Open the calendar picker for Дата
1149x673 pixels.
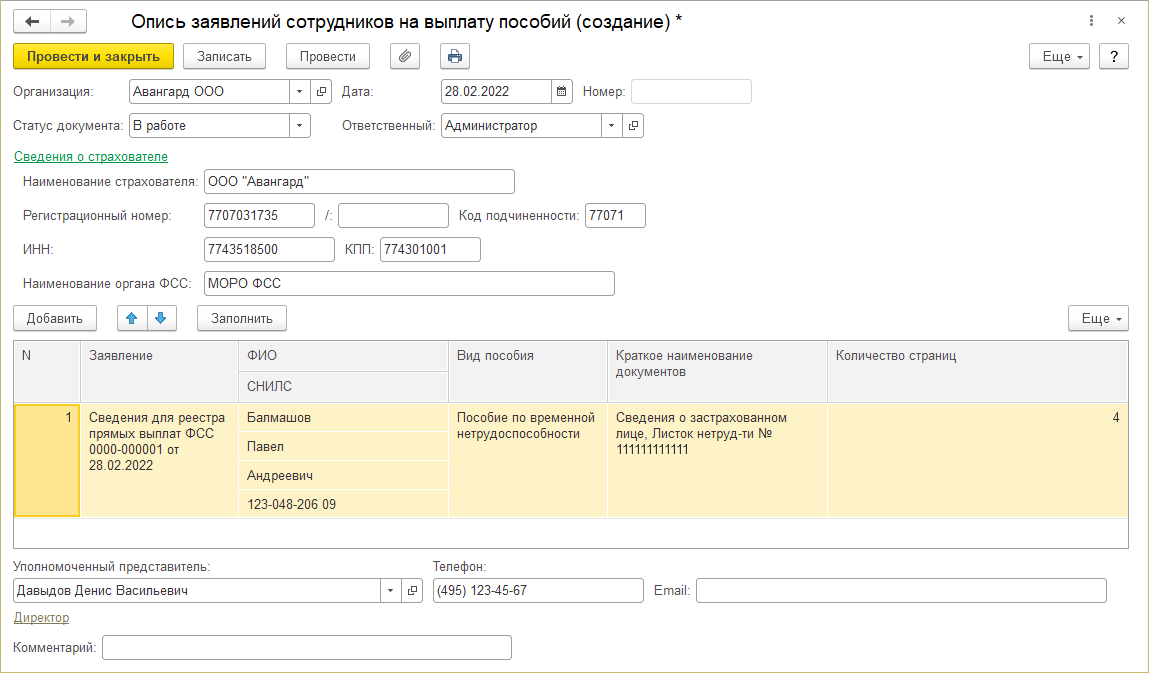coord(562,92)
